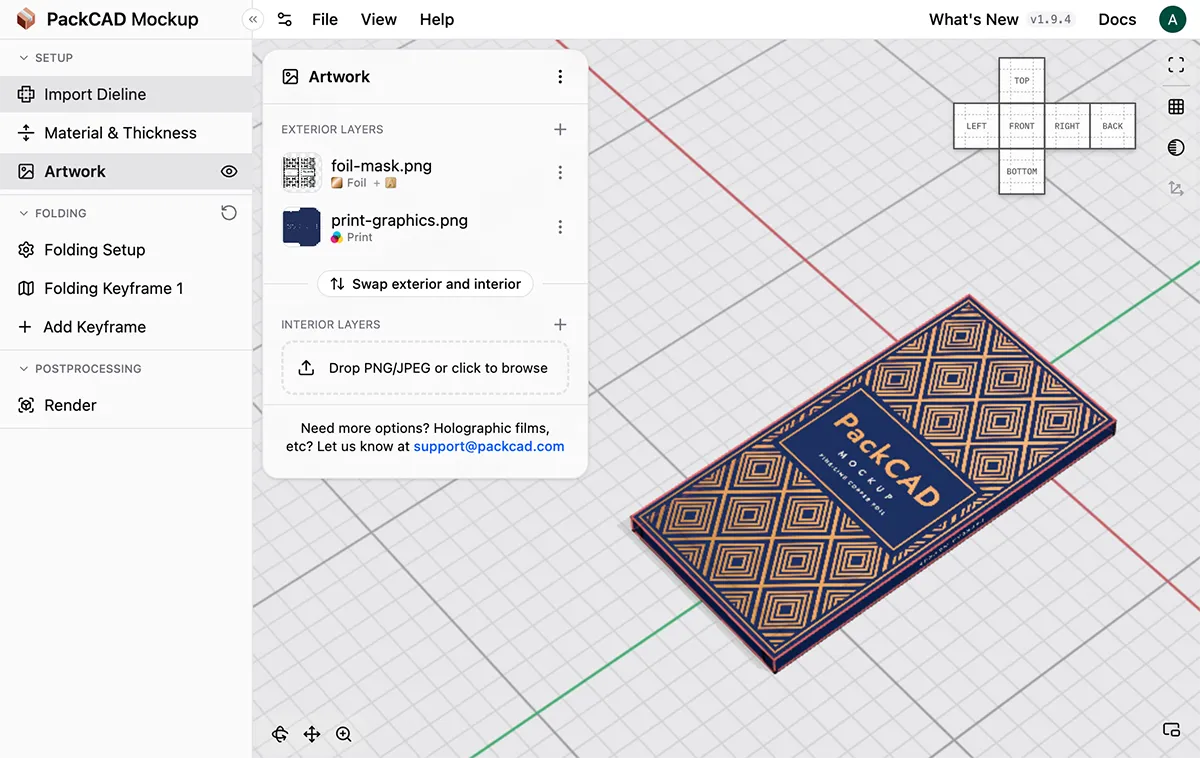Open the File menu

(325, 19)
